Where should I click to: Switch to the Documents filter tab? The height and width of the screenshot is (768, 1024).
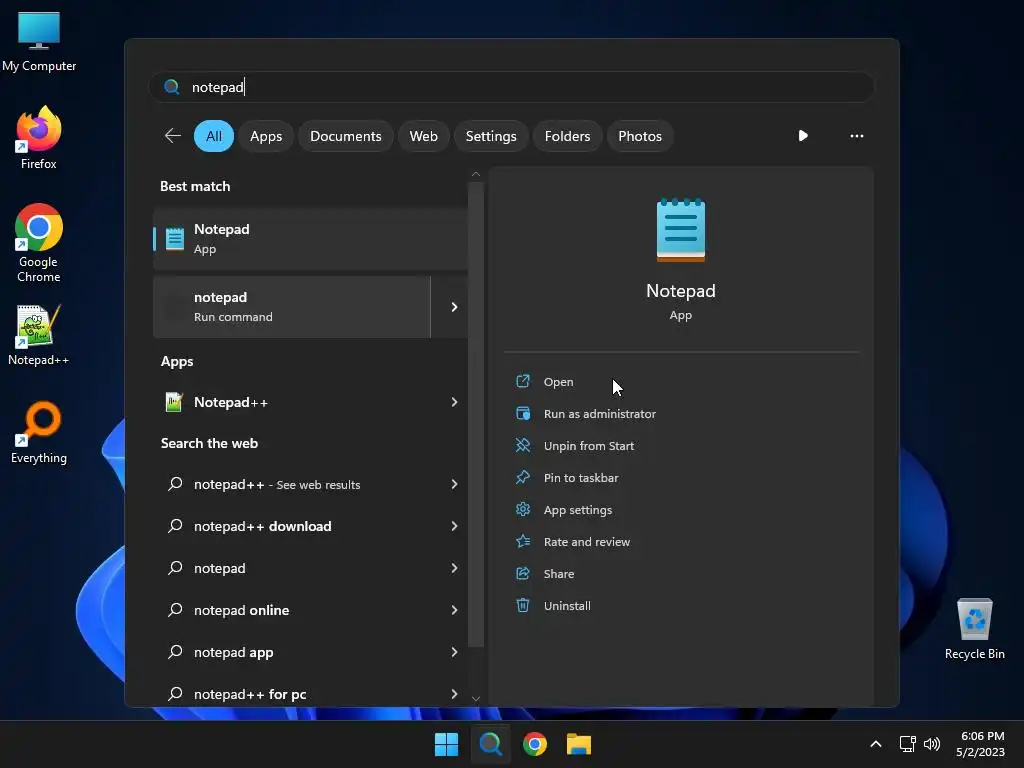coord(345,136)
